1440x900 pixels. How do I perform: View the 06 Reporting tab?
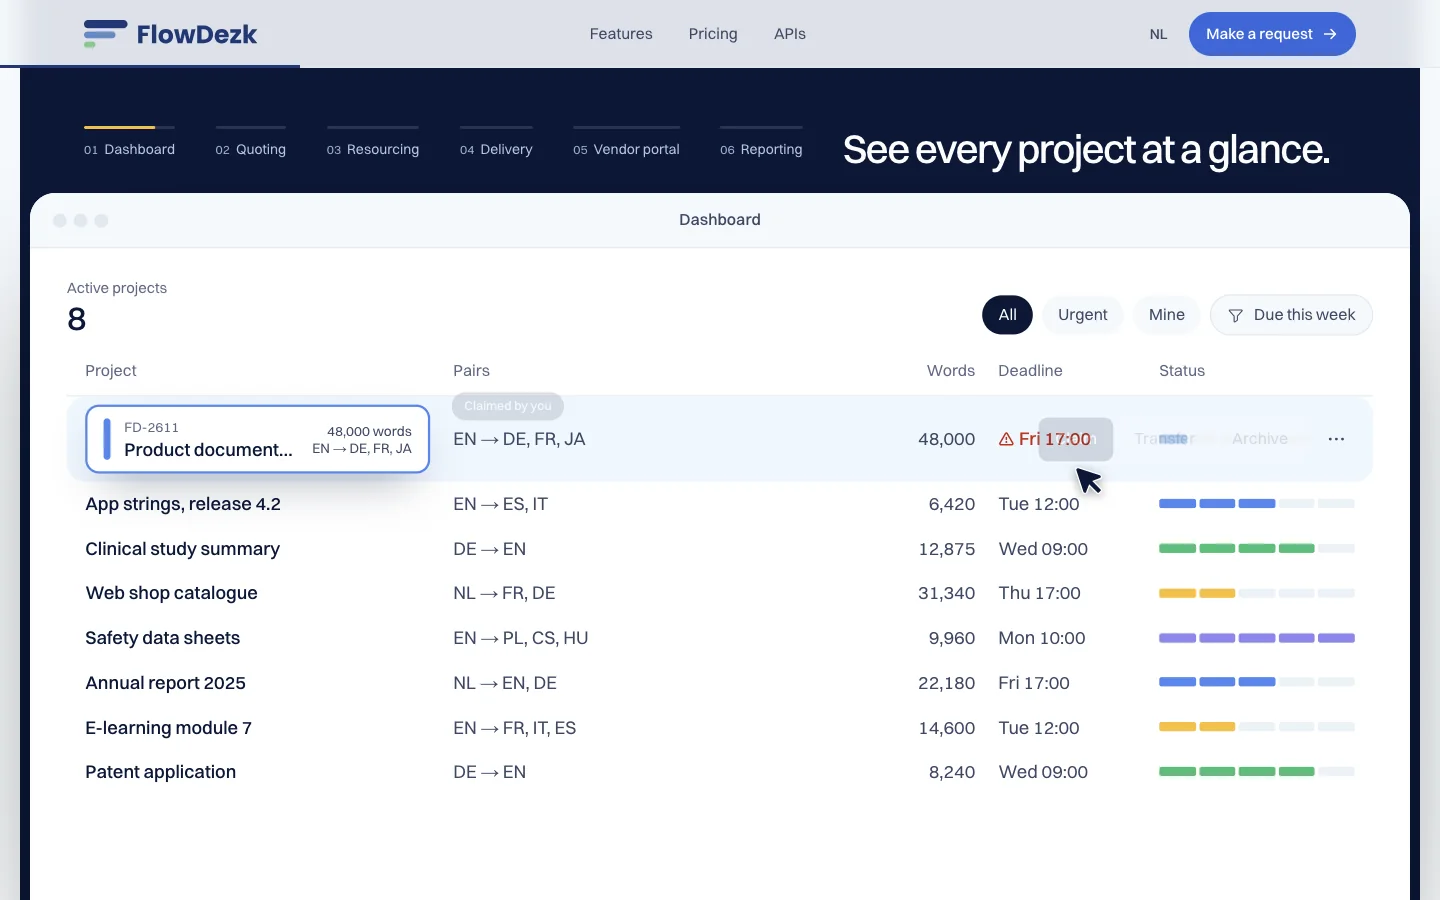(x=761, y=143)
